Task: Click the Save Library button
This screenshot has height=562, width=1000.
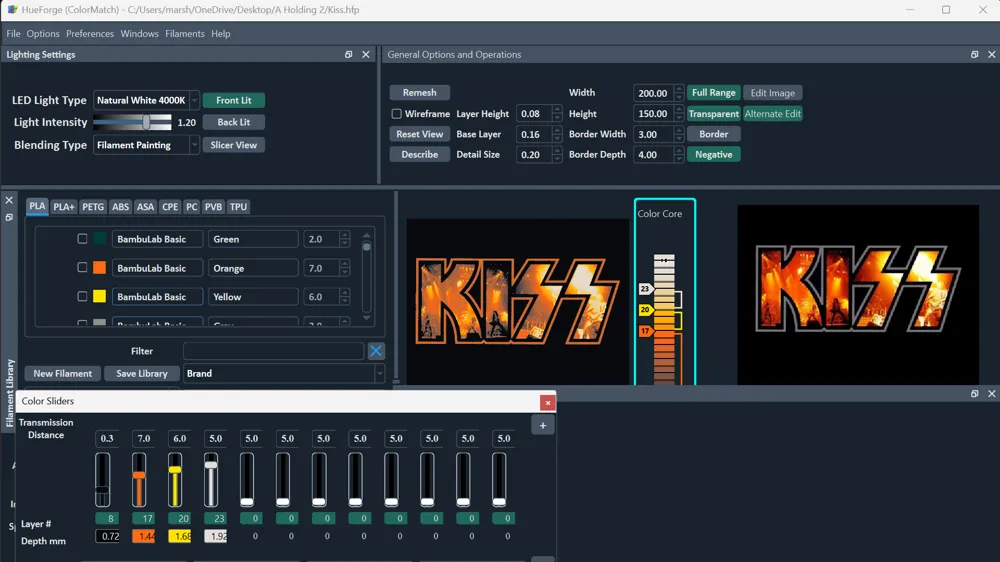Action: (x=142, y=373)
